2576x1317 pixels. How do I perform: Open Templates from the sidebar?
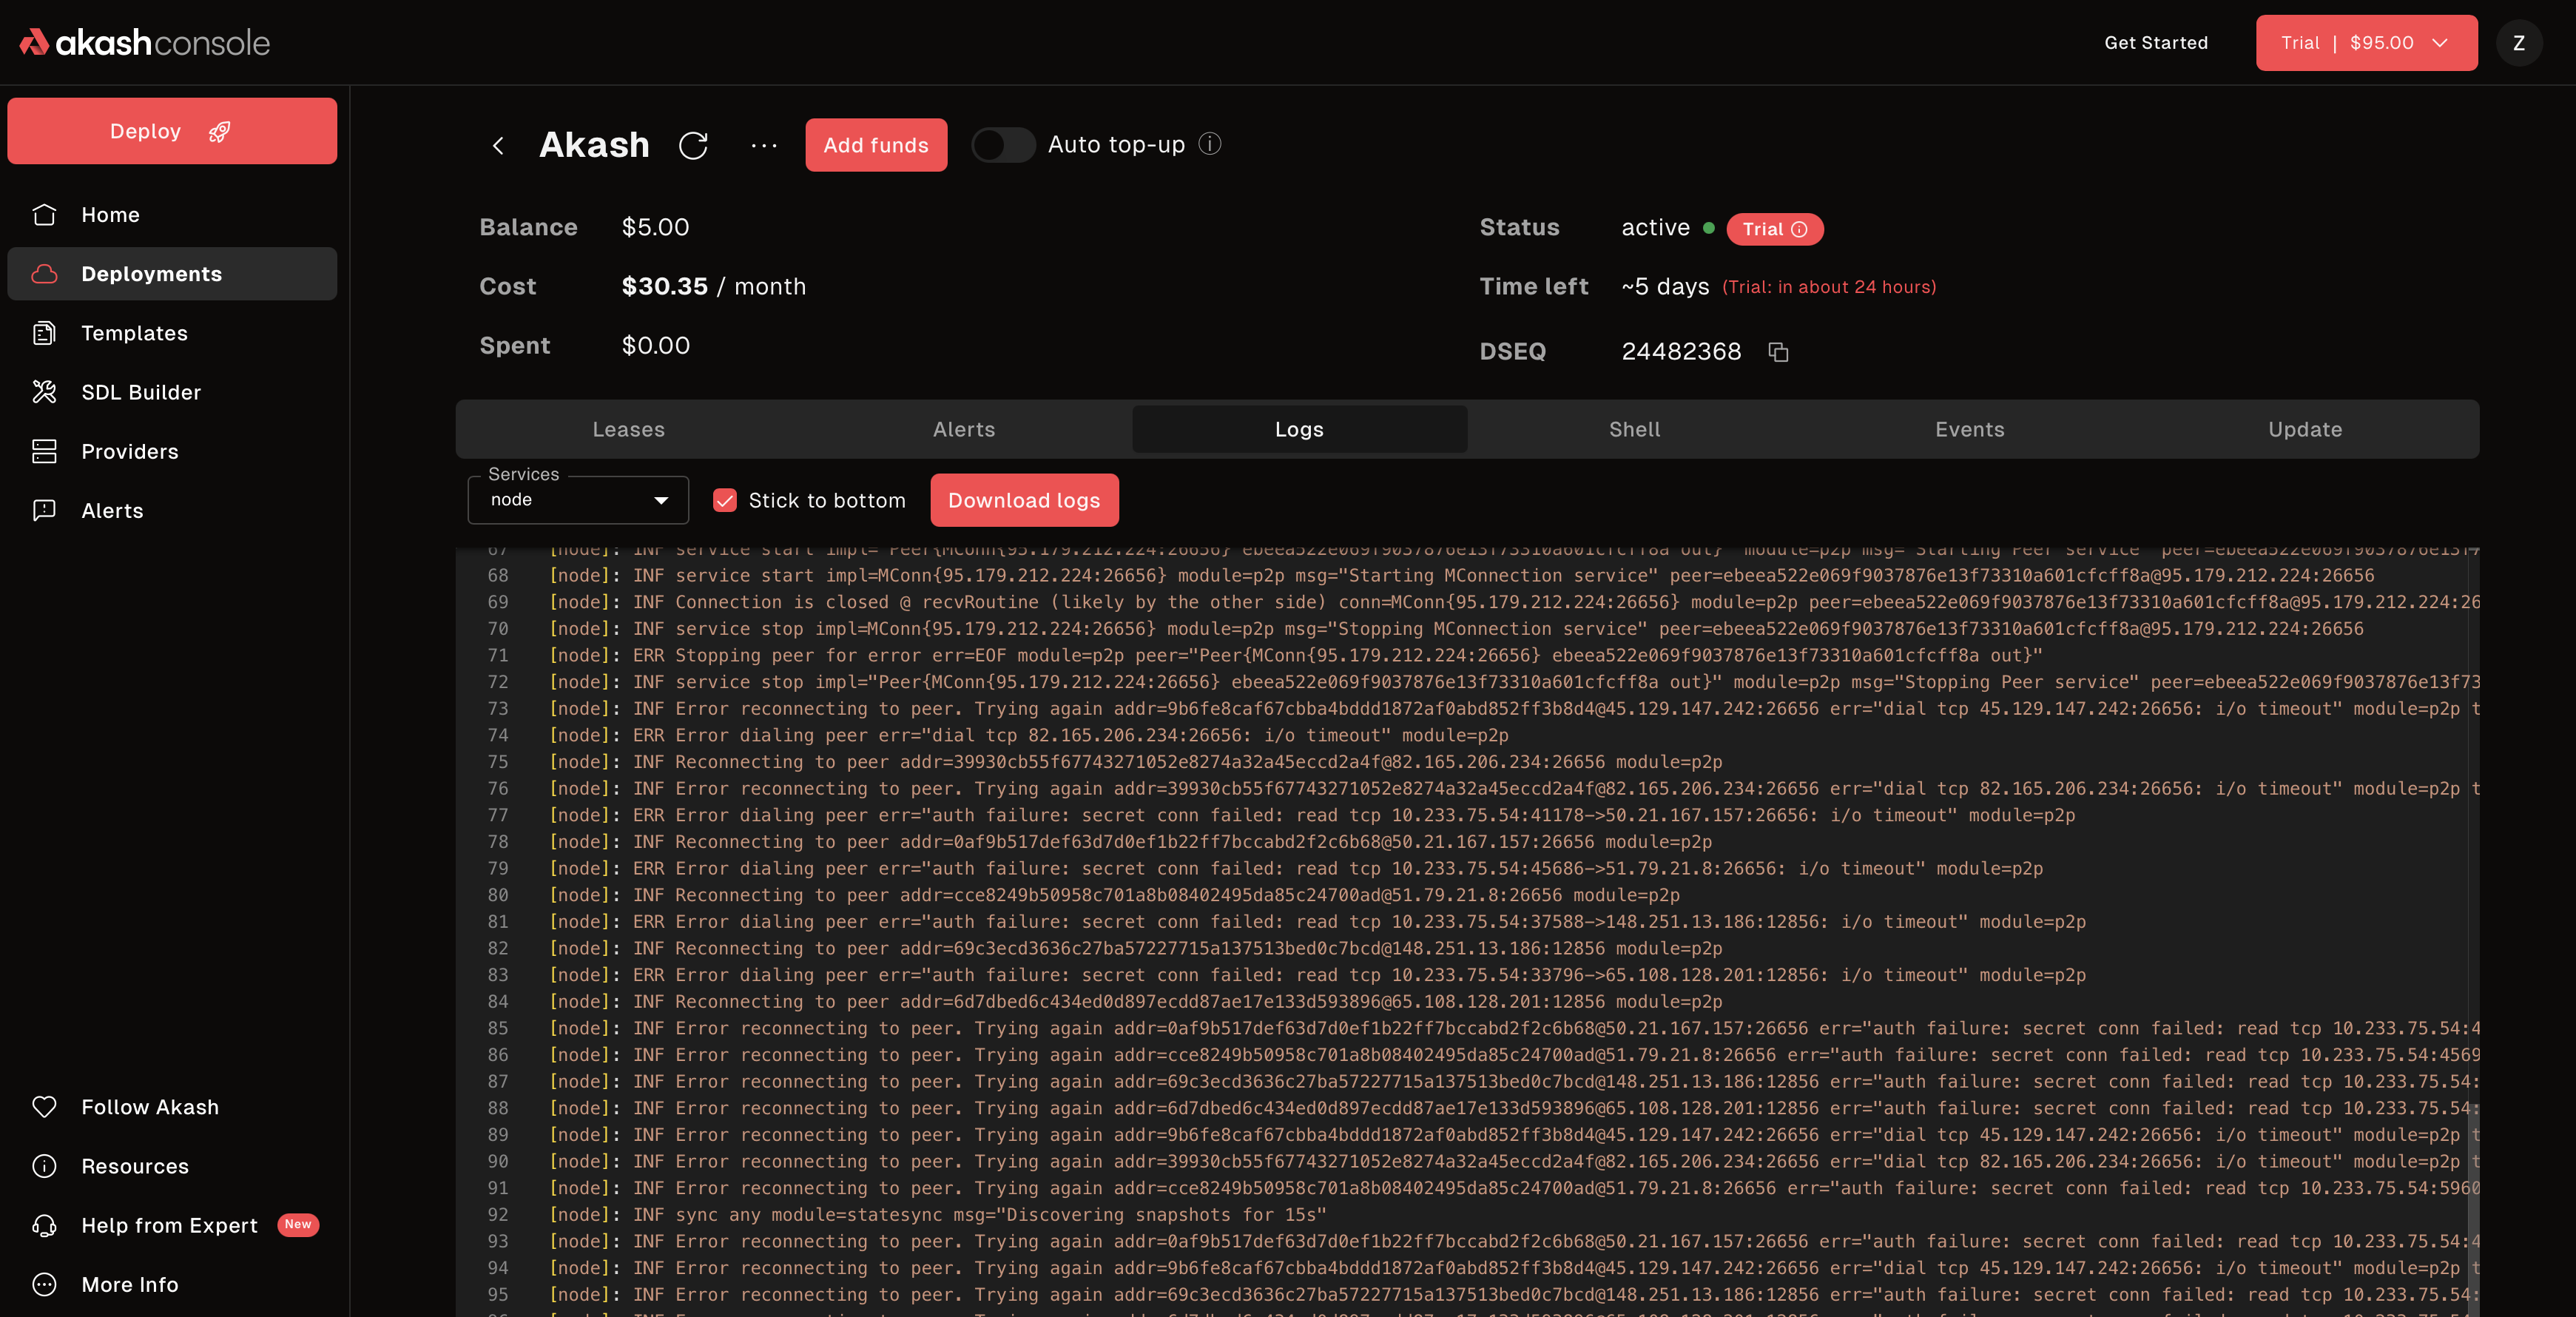(x=134, y=333)
